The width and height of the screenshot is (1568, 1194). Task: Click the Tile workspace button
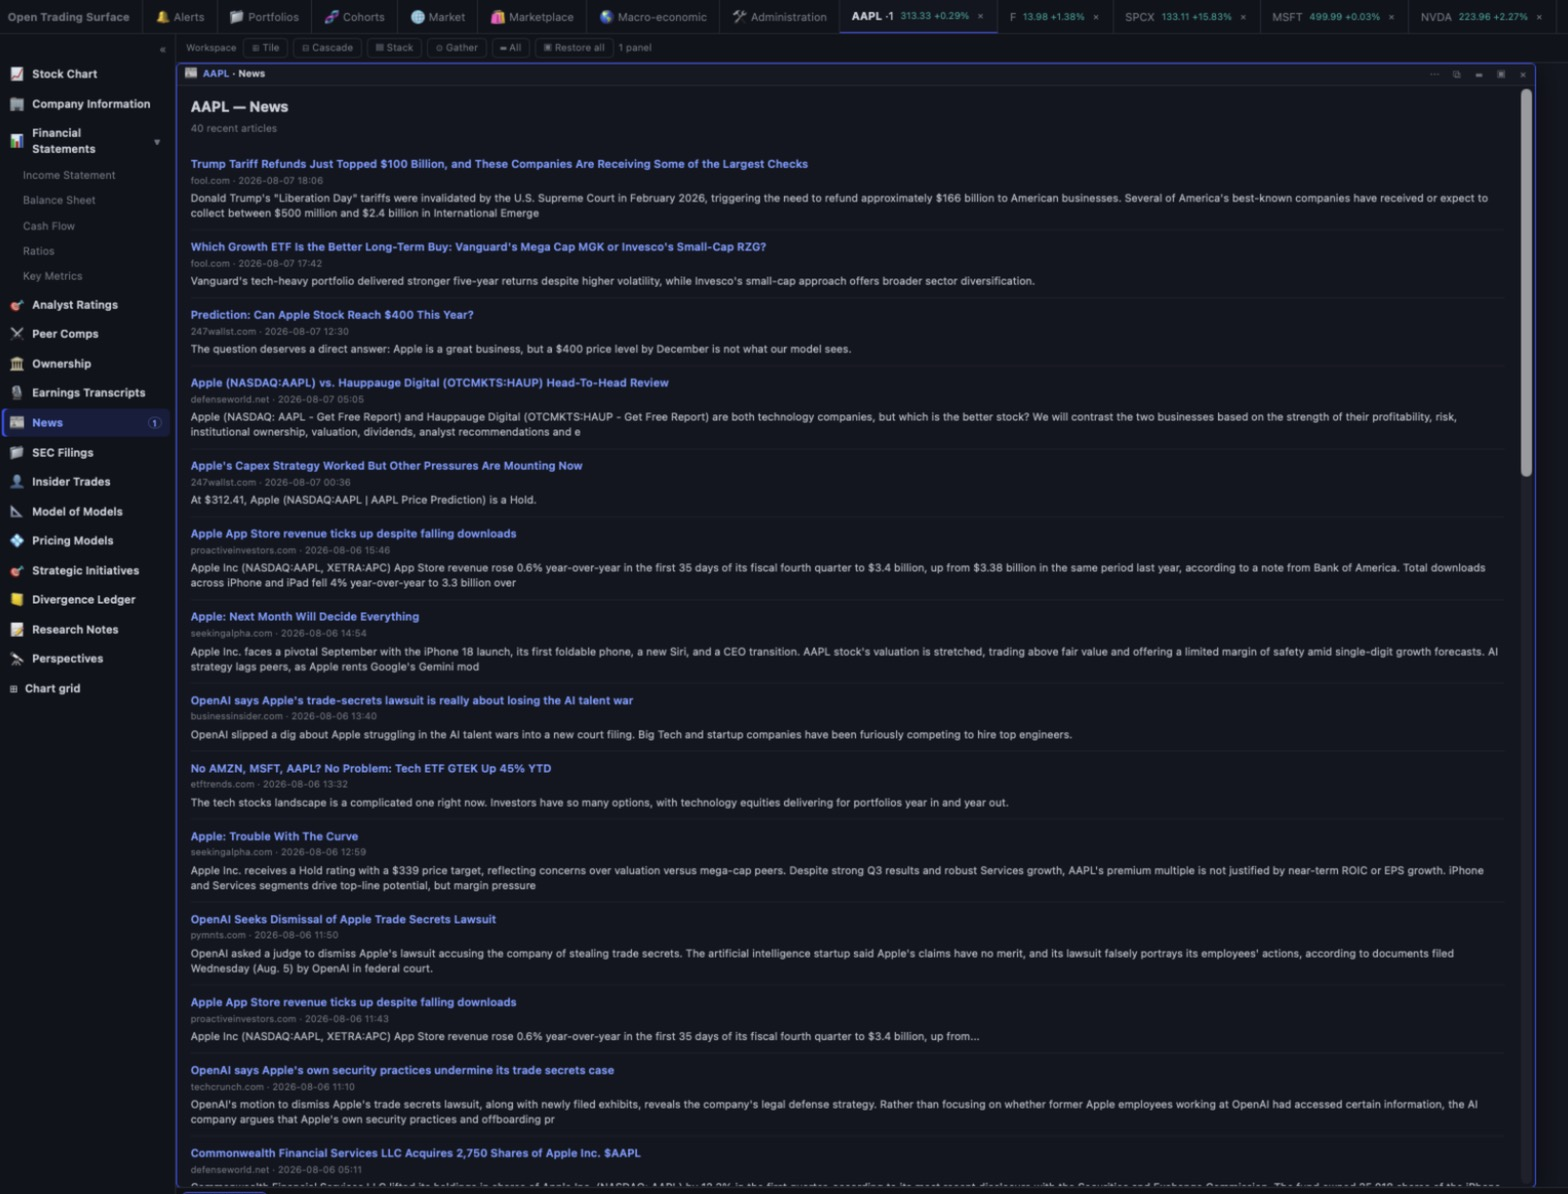[265, 48]
